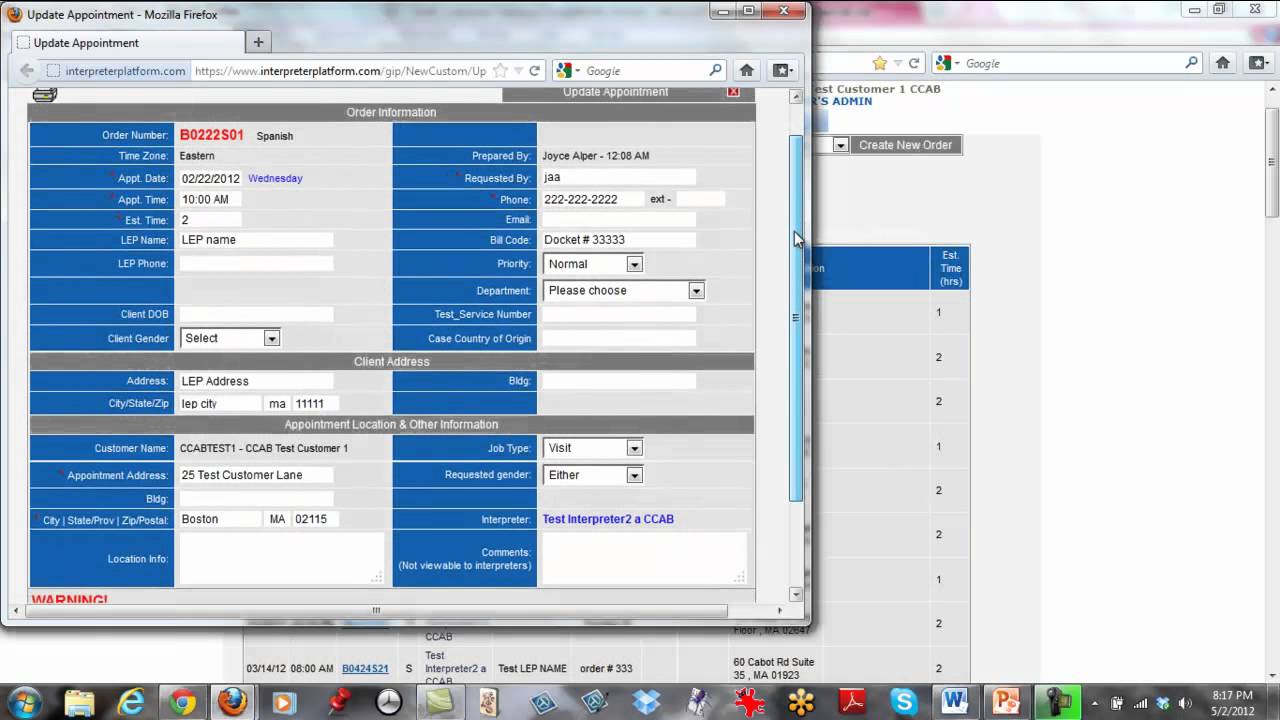Reload the Update Appointment page
The width and height of the screenshot is (1280, 720).
tap(535, 71)
